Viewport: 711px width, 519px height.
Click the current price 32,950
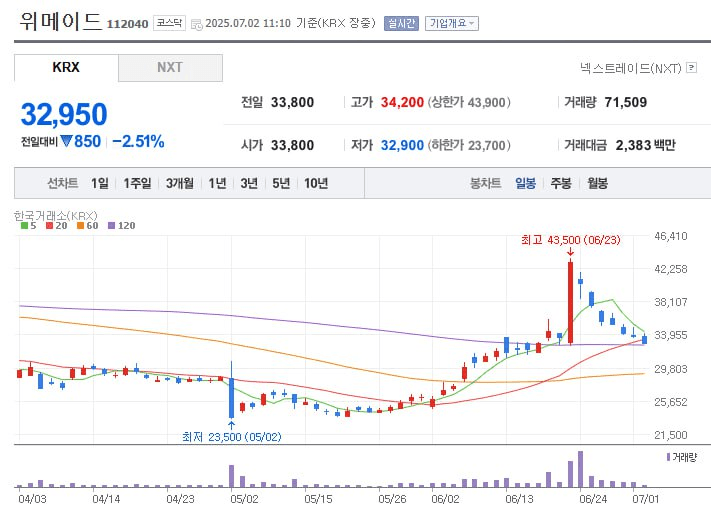click(64, 114)
